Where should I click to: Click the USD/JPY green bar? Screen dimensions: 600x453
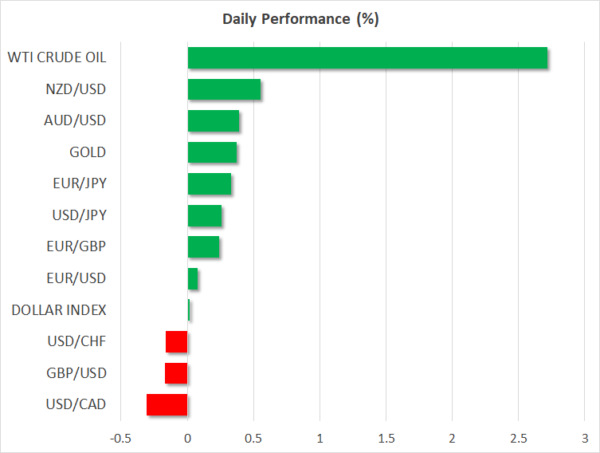(204, 216)
